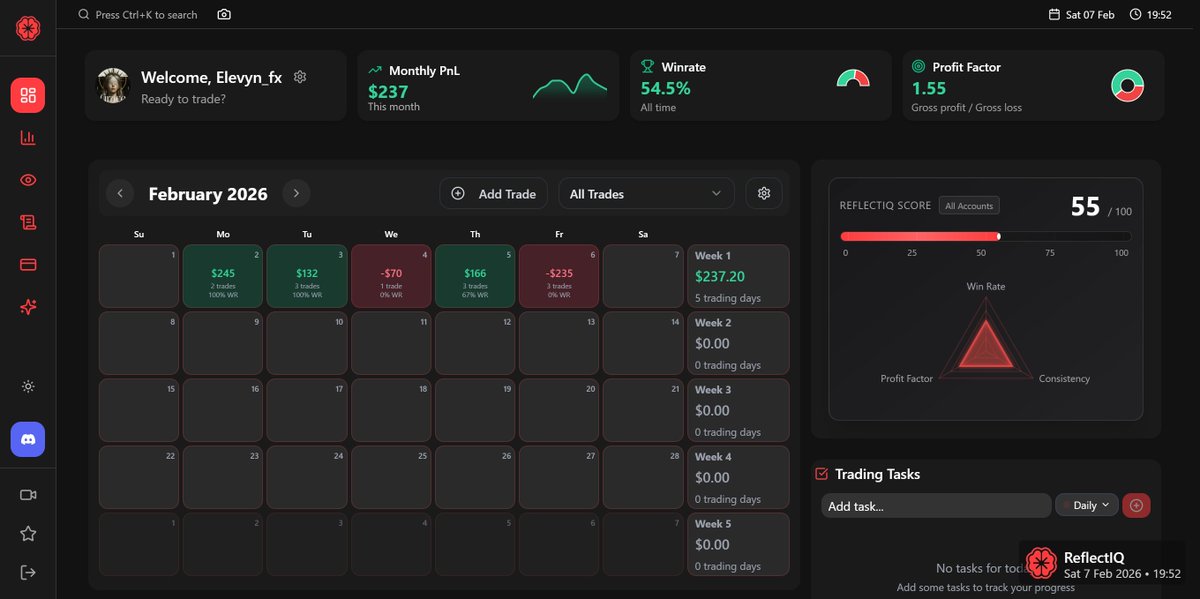The image size is (1200, 599).
Task: Open the sparkle AI sidebar icon
Action: point(28,307)
